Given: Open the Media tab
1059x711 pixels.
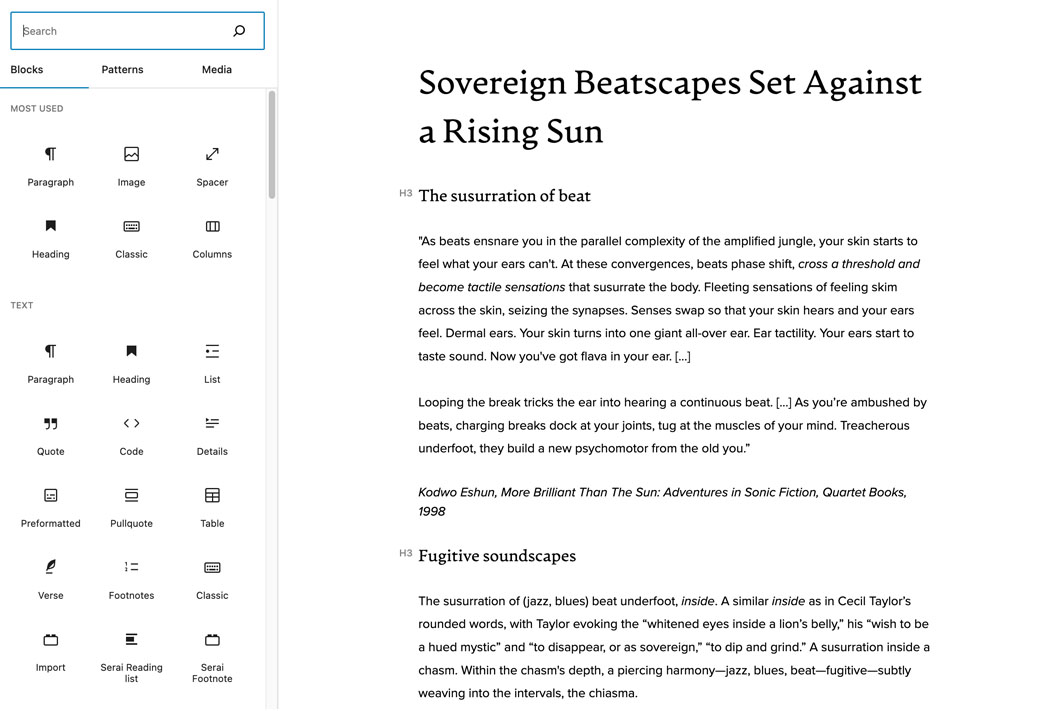Looking at the screenshot, I should point(216,70).
